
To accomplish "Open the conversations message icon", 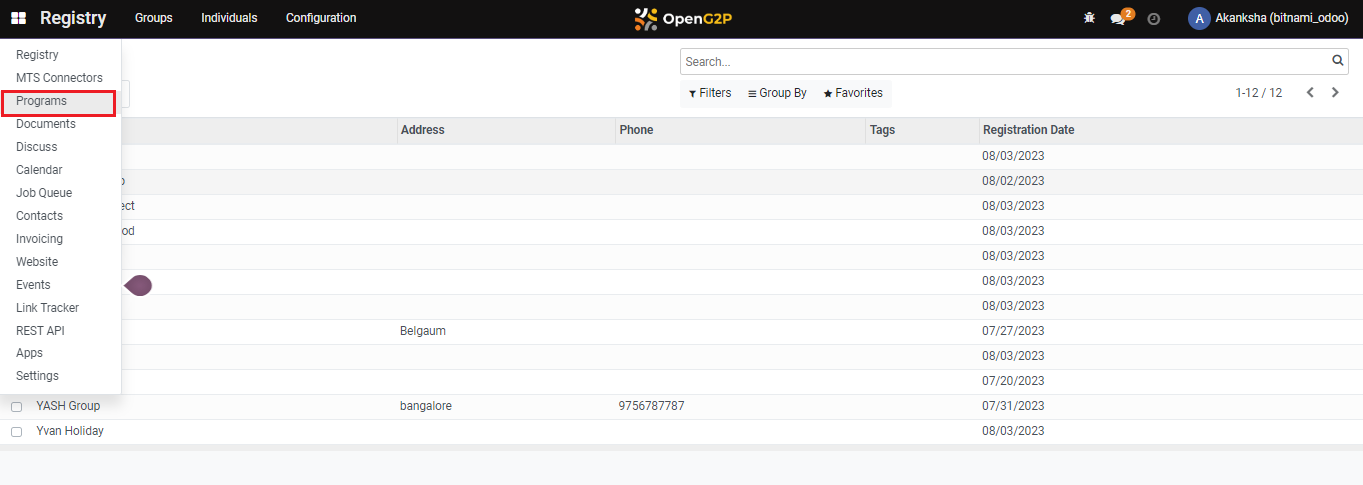I will [x=1118, y=19].
